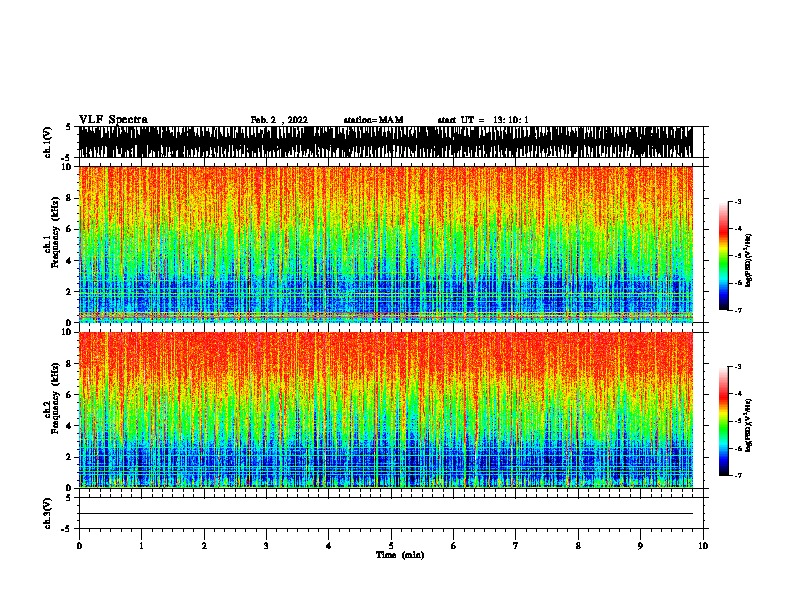
Task: Click the ch.2 "Frequency (kHz)" axis label
Action: coord(55,397)
